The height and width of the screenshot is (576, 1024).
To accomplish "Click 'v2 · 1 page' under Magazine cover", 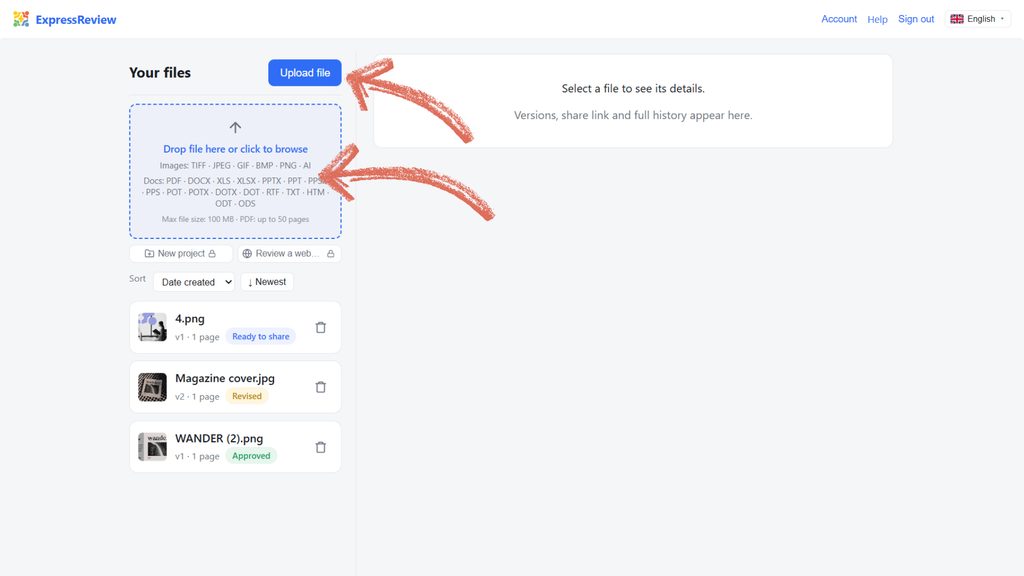I will [197, 396].
